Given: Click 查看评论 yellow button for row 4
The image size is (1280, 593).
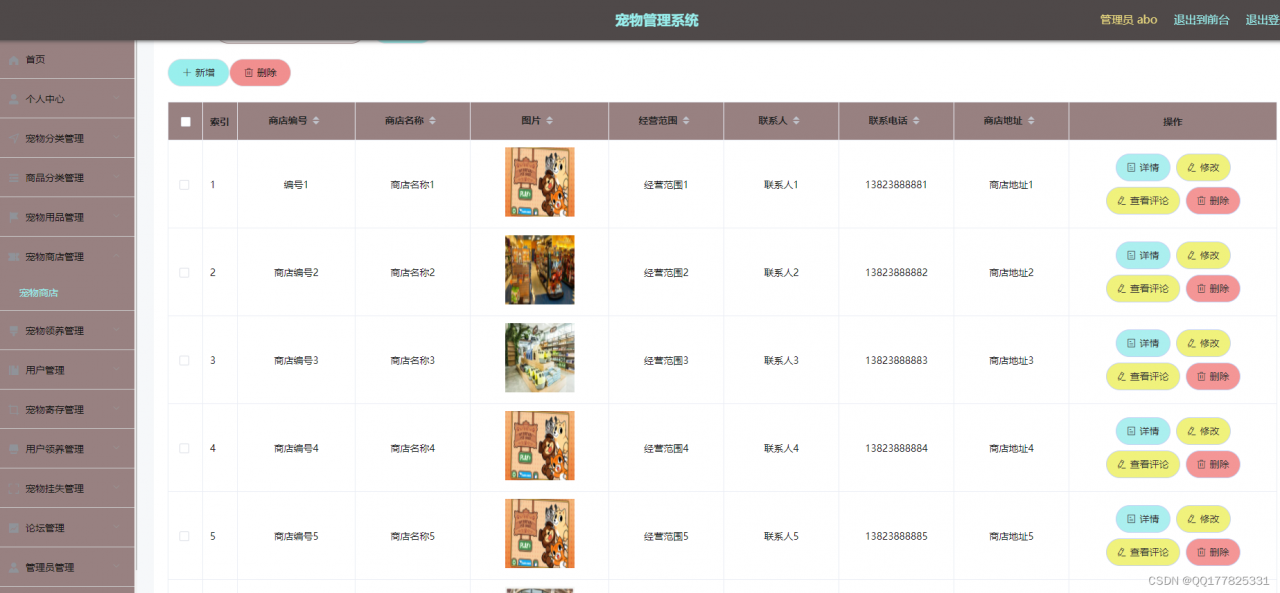Looking at the screenshot, I should click(x=1143, y=464).
